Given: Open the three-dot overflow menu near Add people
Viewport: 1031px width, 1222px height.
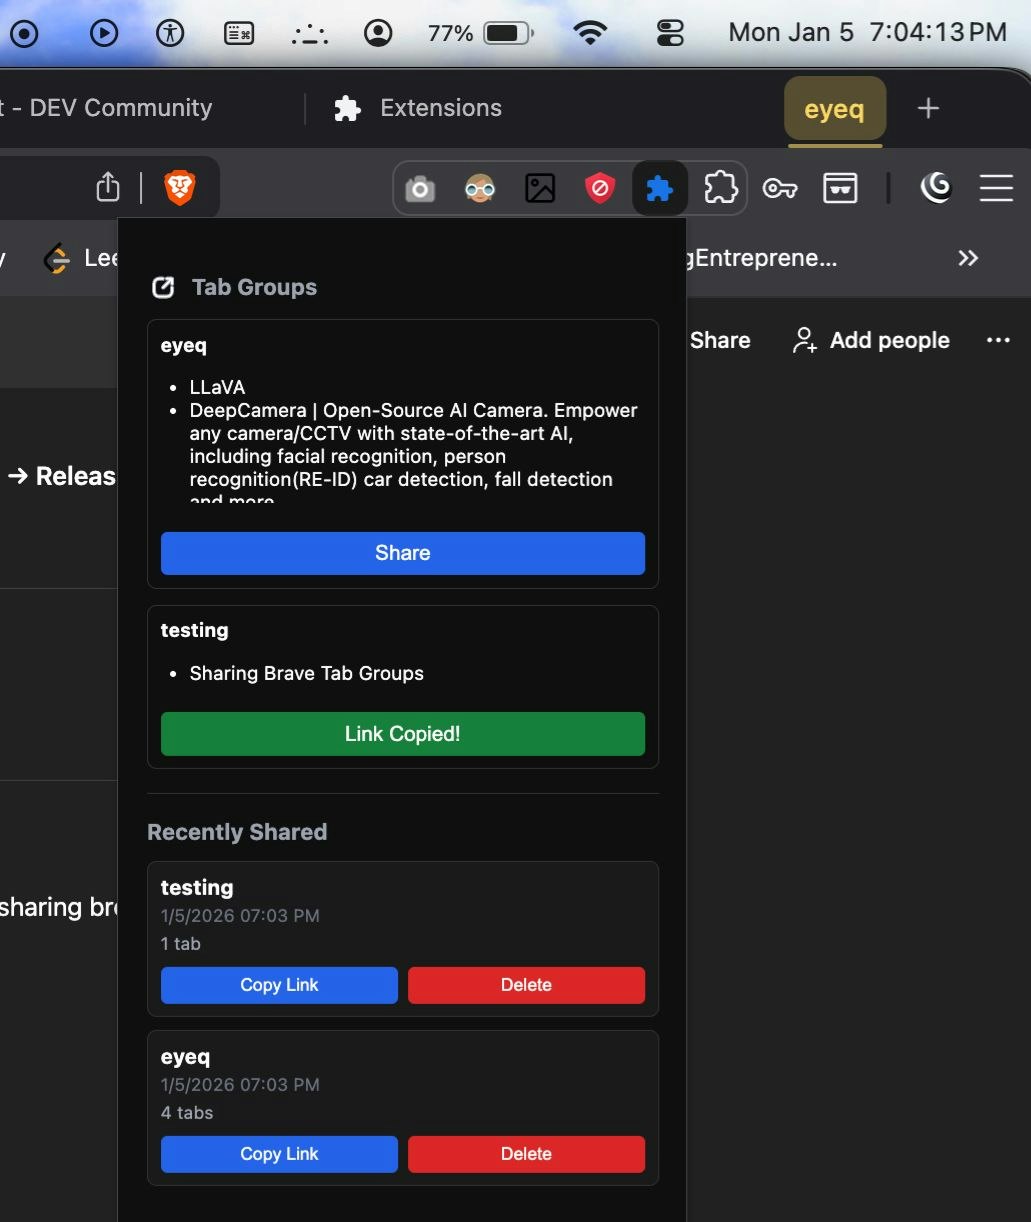Looking at the screenshot, I should pyautogui.click(x=998, y=340).
